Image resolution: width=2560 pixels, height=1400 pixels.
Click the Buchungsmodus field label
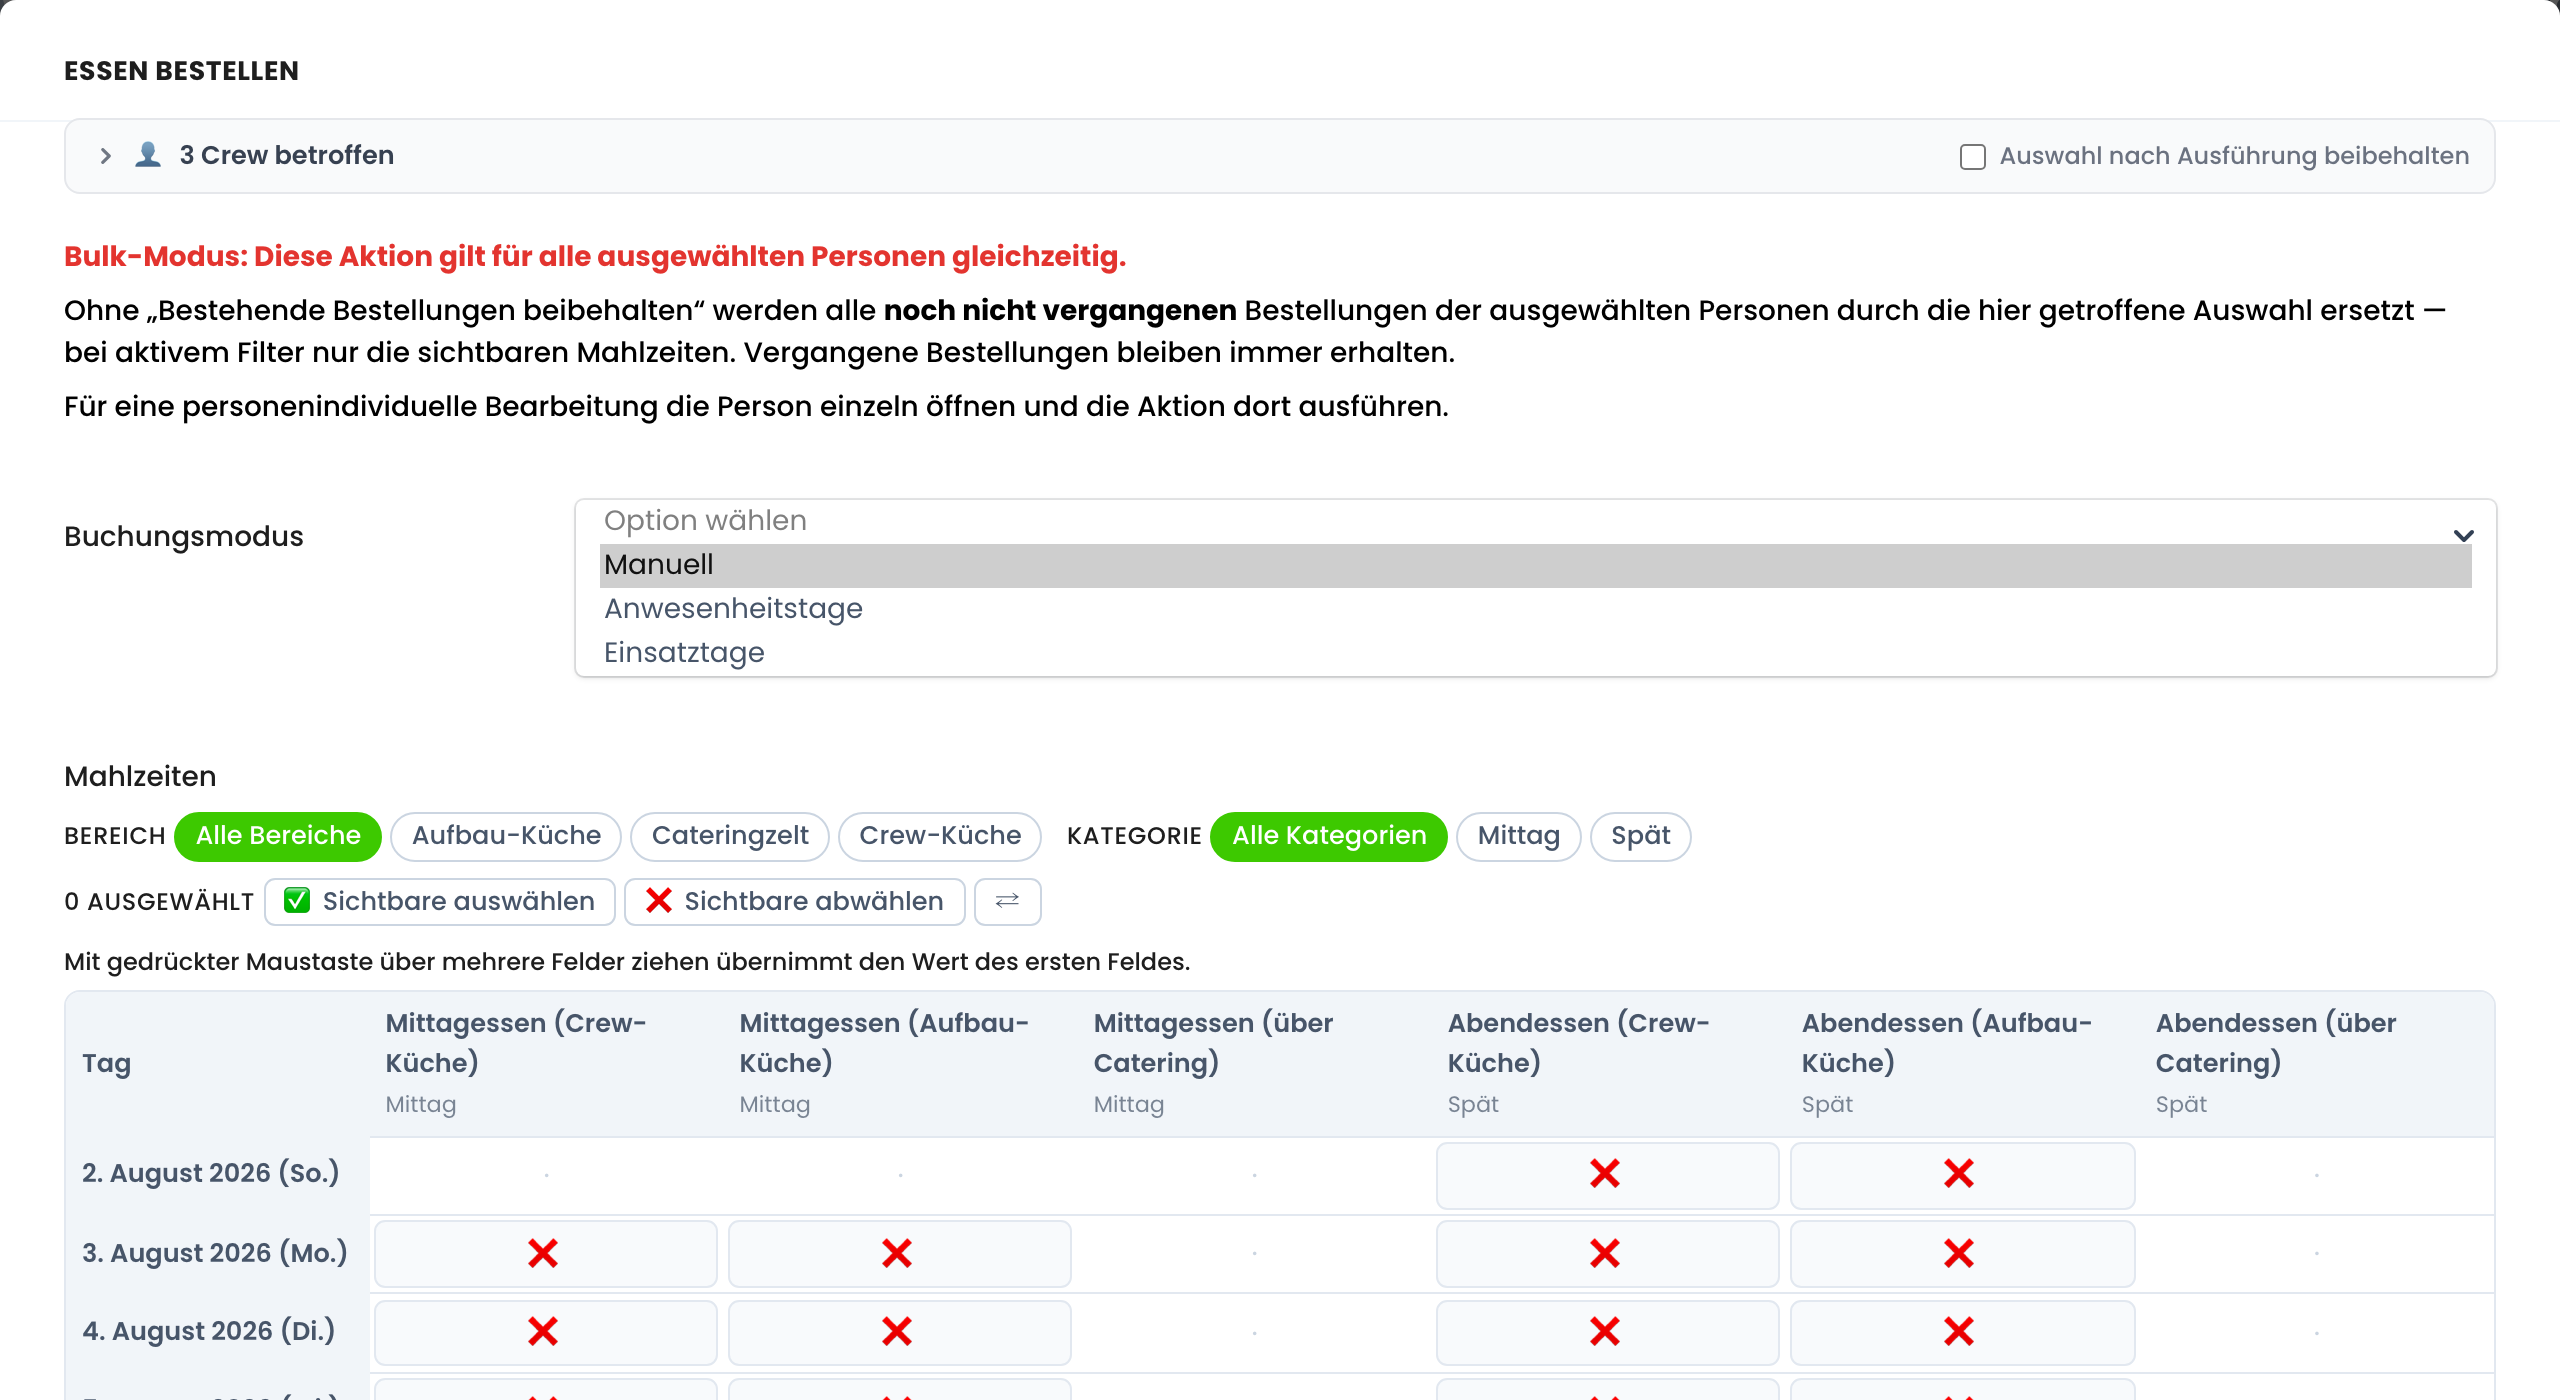tap(184, 537)
